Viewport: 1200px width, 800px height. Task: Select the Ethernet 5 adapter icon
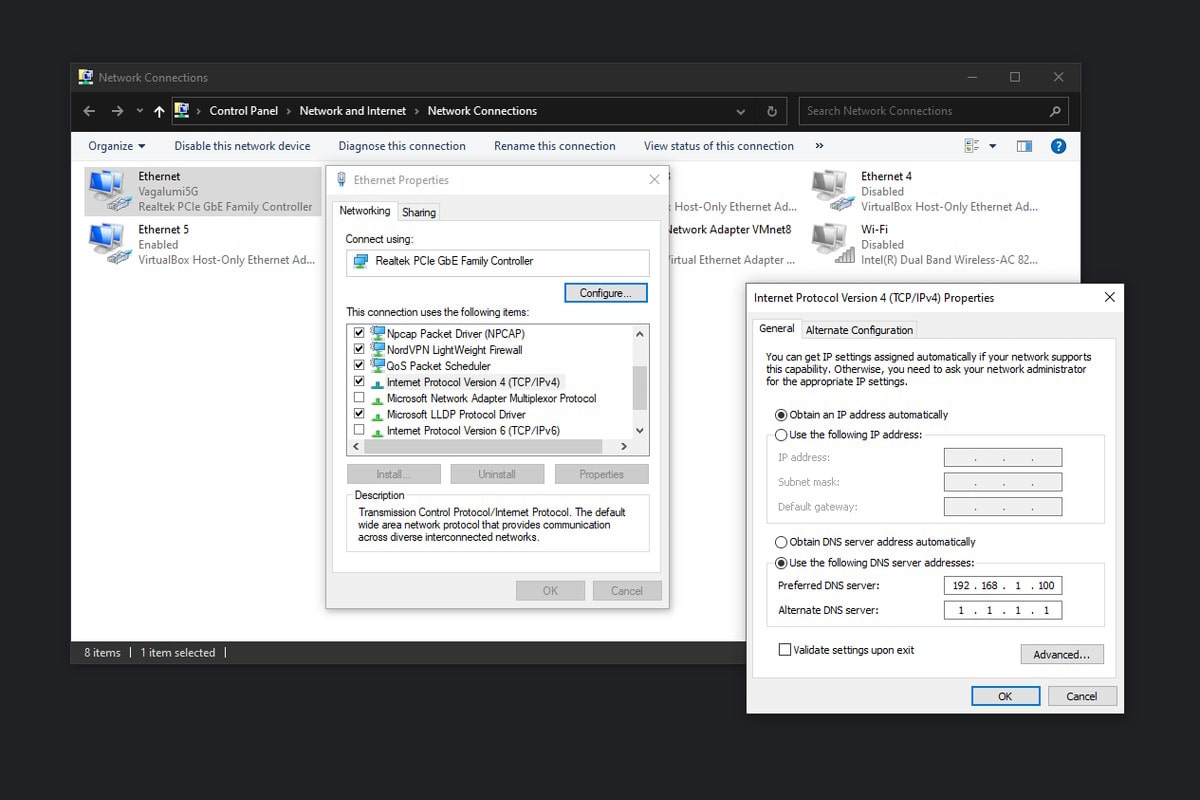tap(108, 243)
